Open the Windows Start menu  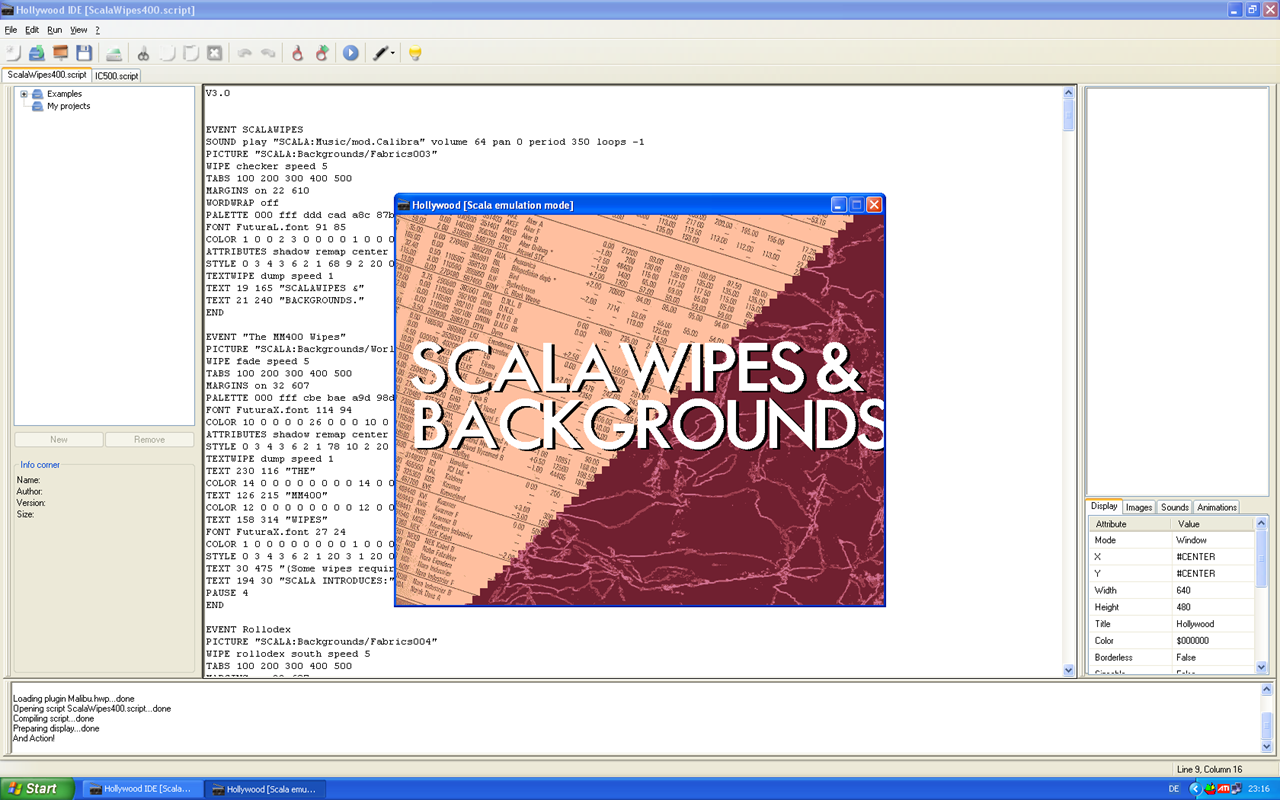37,789
